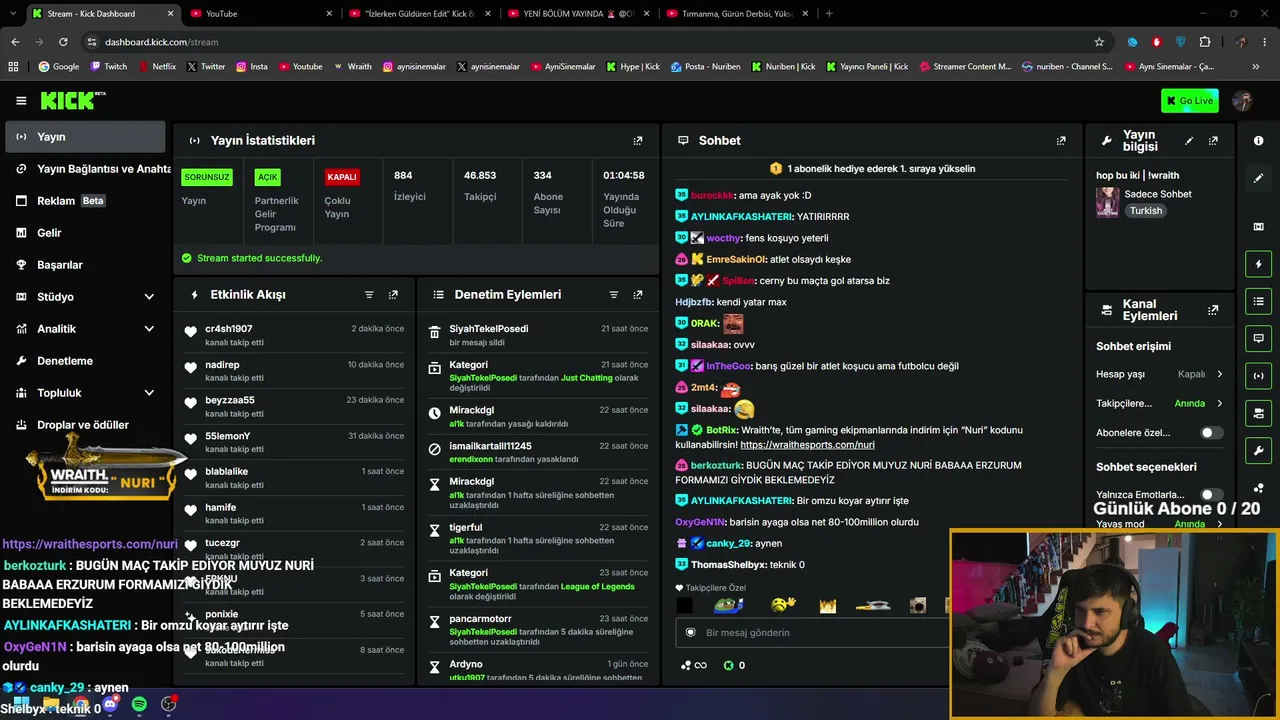Toggle the camera icon in the right rail
Screen dimensions: 1280x720
(1258, 413)
